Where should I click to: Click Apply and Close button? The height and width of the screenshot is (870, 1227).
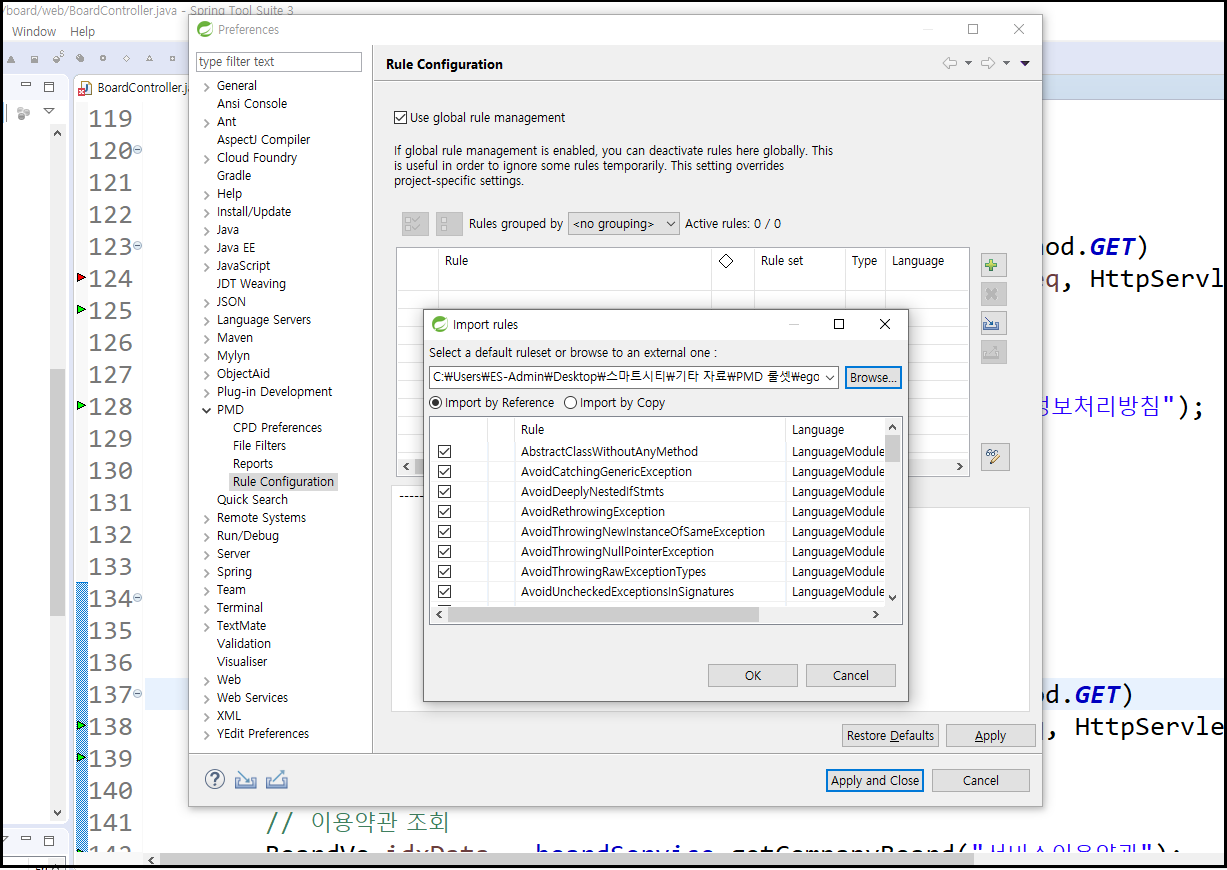[875, 780]
